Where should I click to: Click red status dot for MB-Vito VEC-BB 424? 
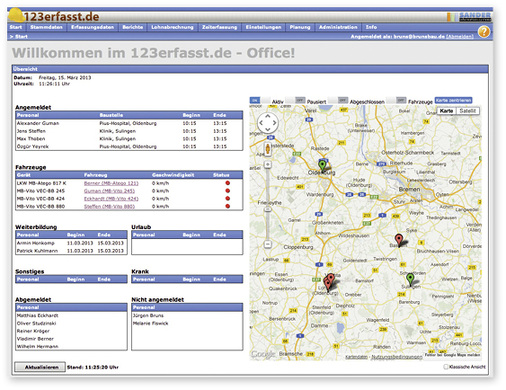(x=228, y=198)
